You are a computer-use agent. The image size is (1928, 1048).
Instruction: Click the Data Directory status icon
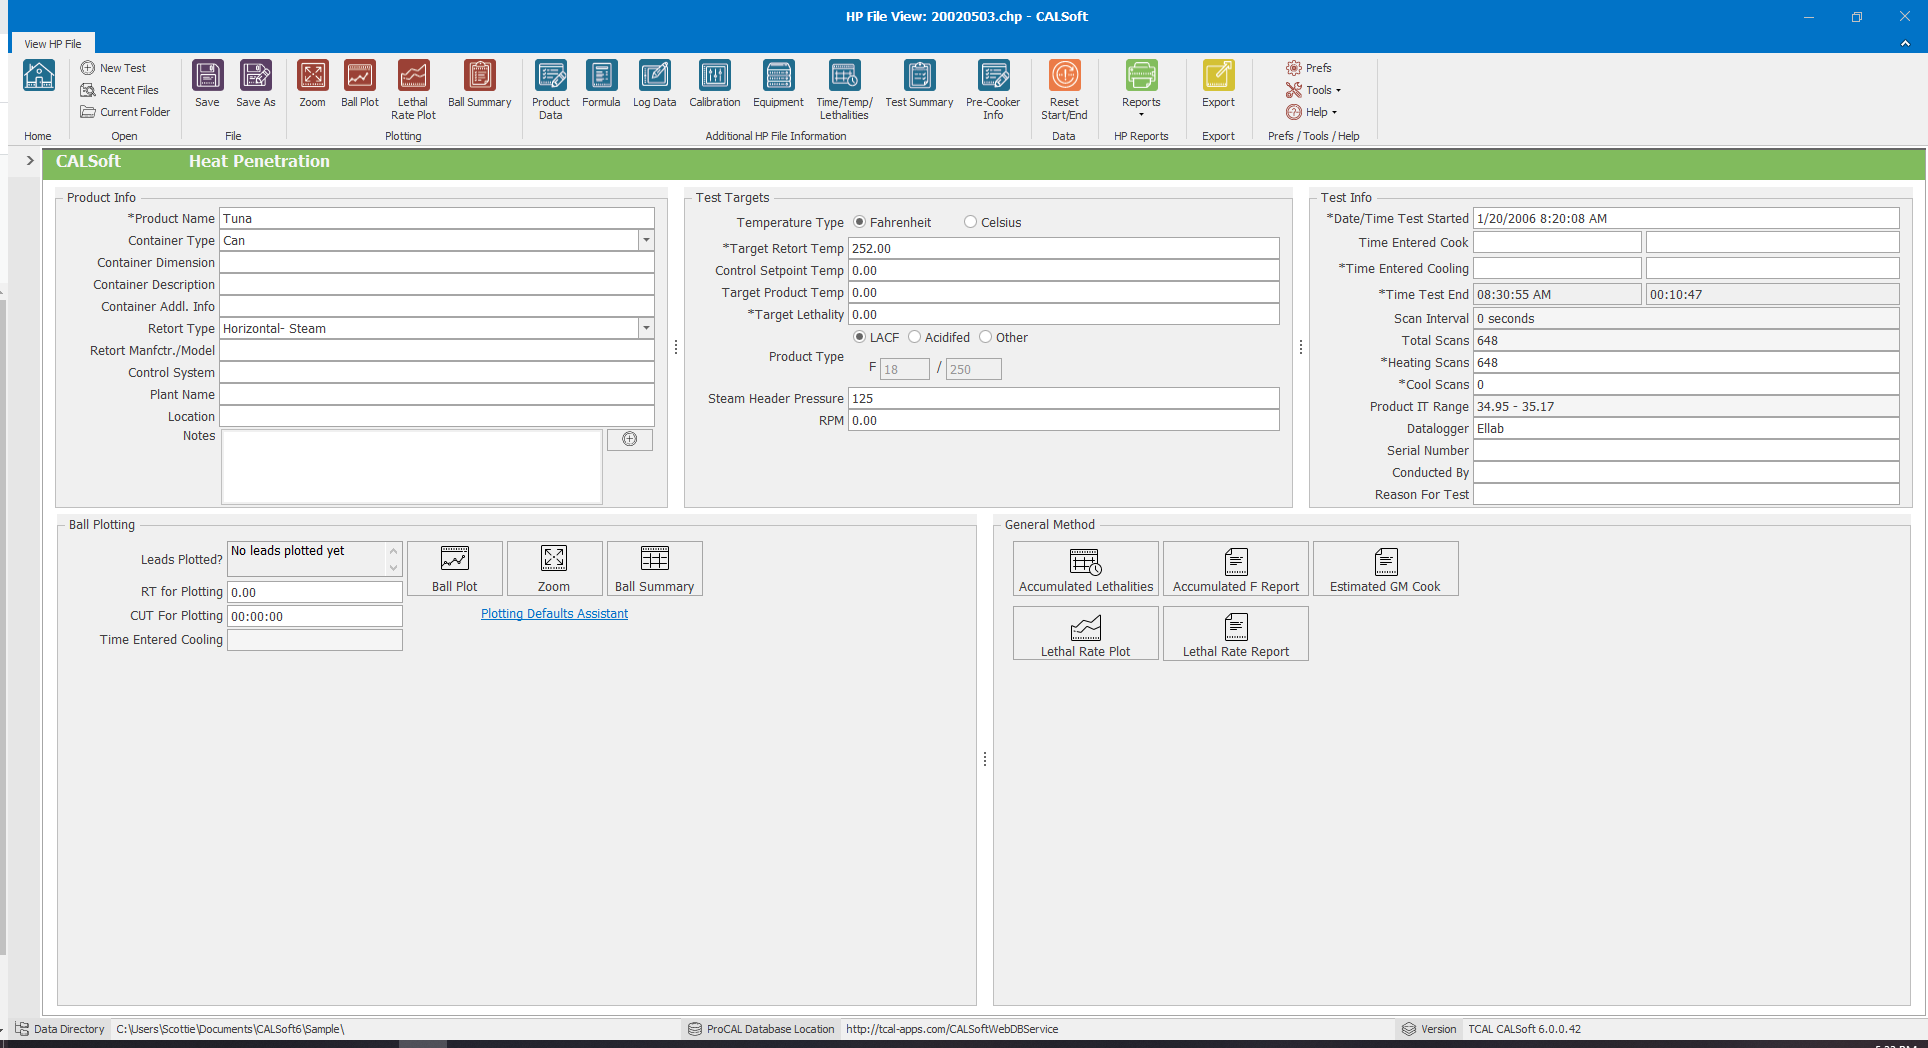pos(22,1029)
